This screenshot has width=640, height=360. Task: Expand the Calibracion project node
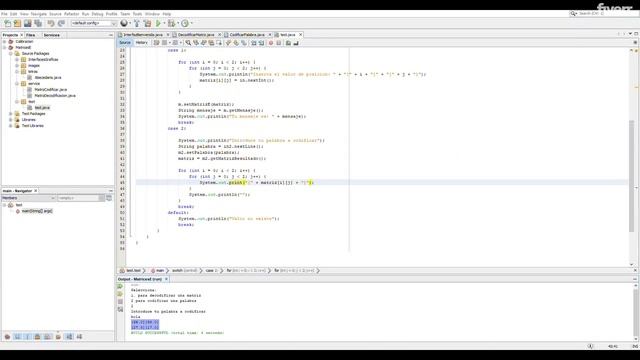pos(5,42)
